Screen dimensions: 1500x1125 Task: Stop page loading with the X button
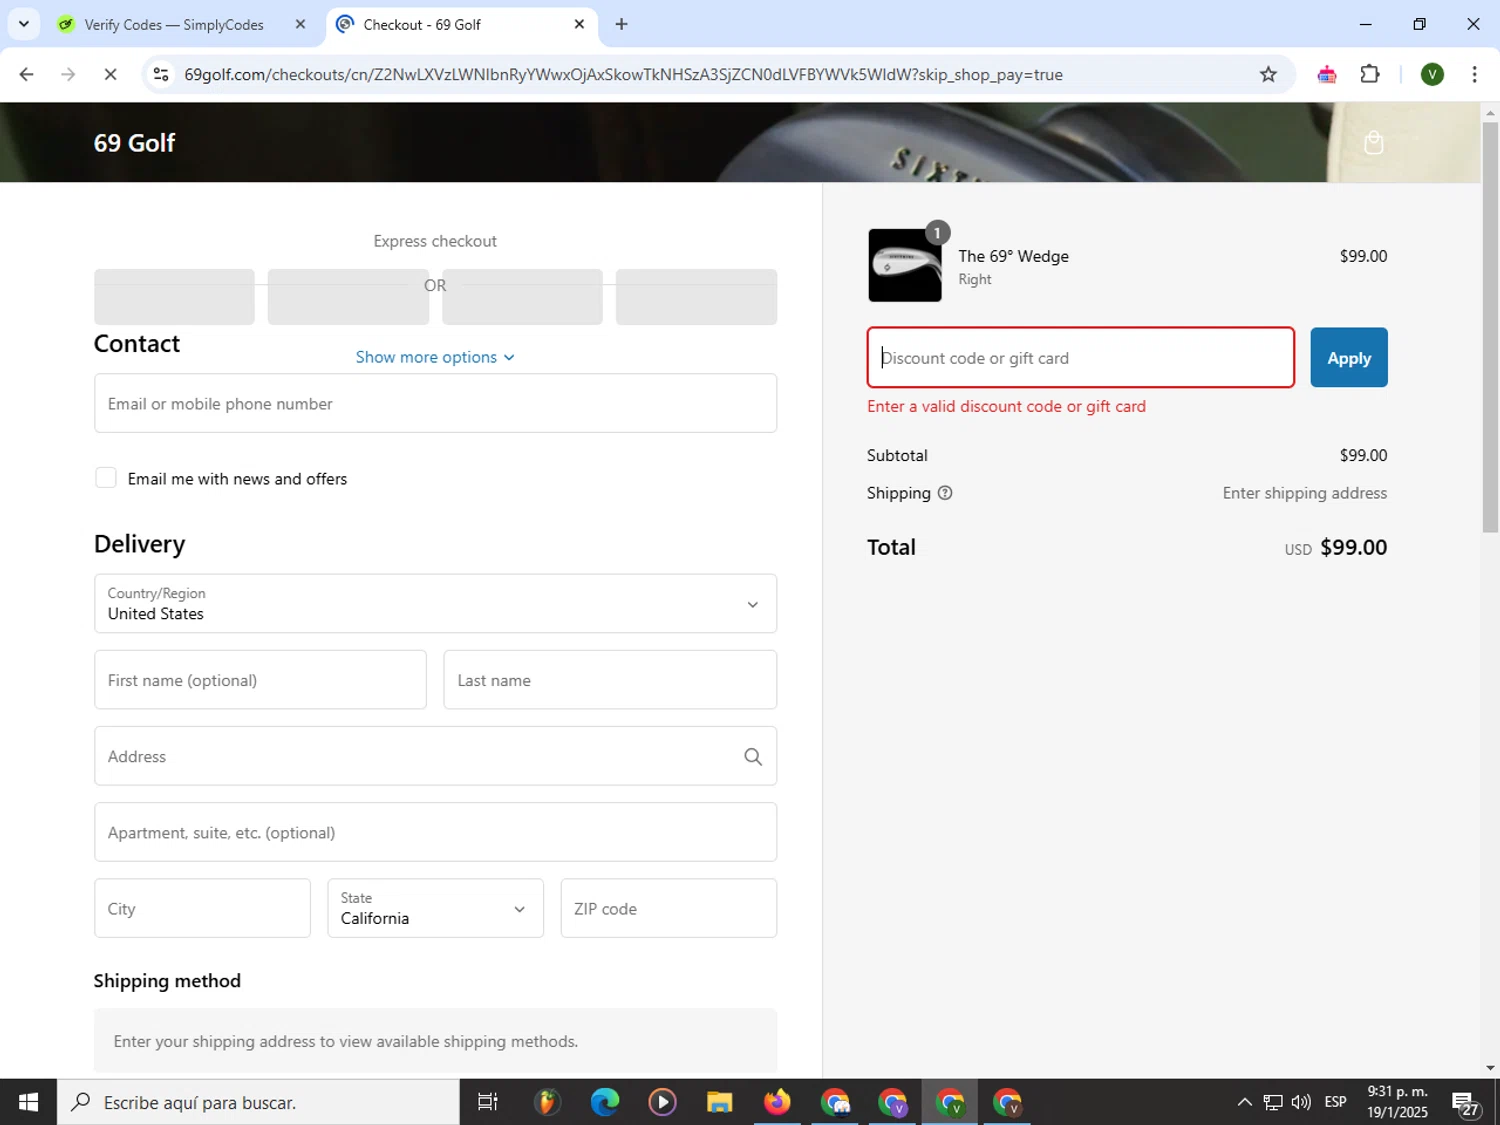point(110,74)
